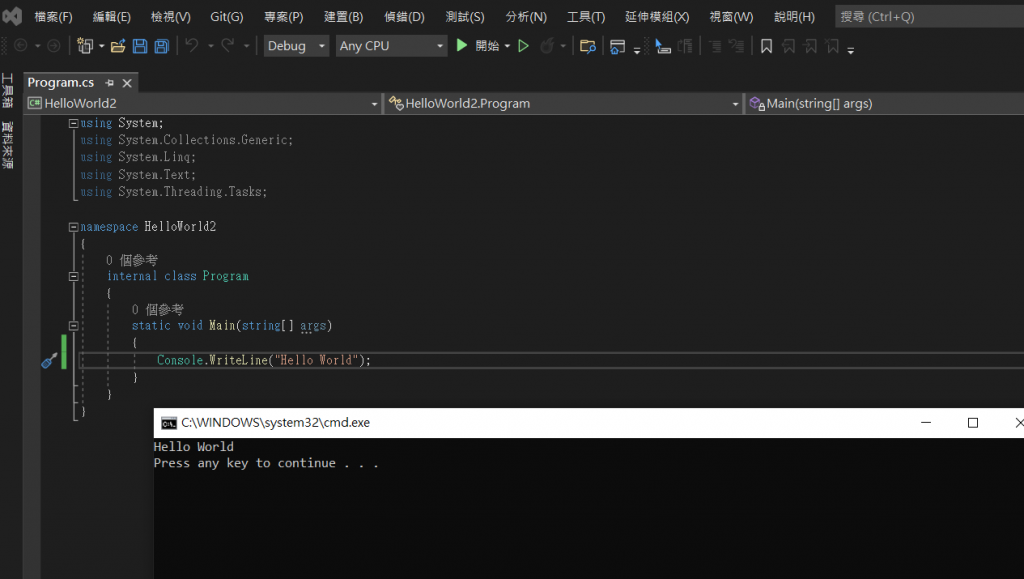This screenshot has width=1024, height=579.
Task: Open the 分析(N) menu
Action: 526,17
